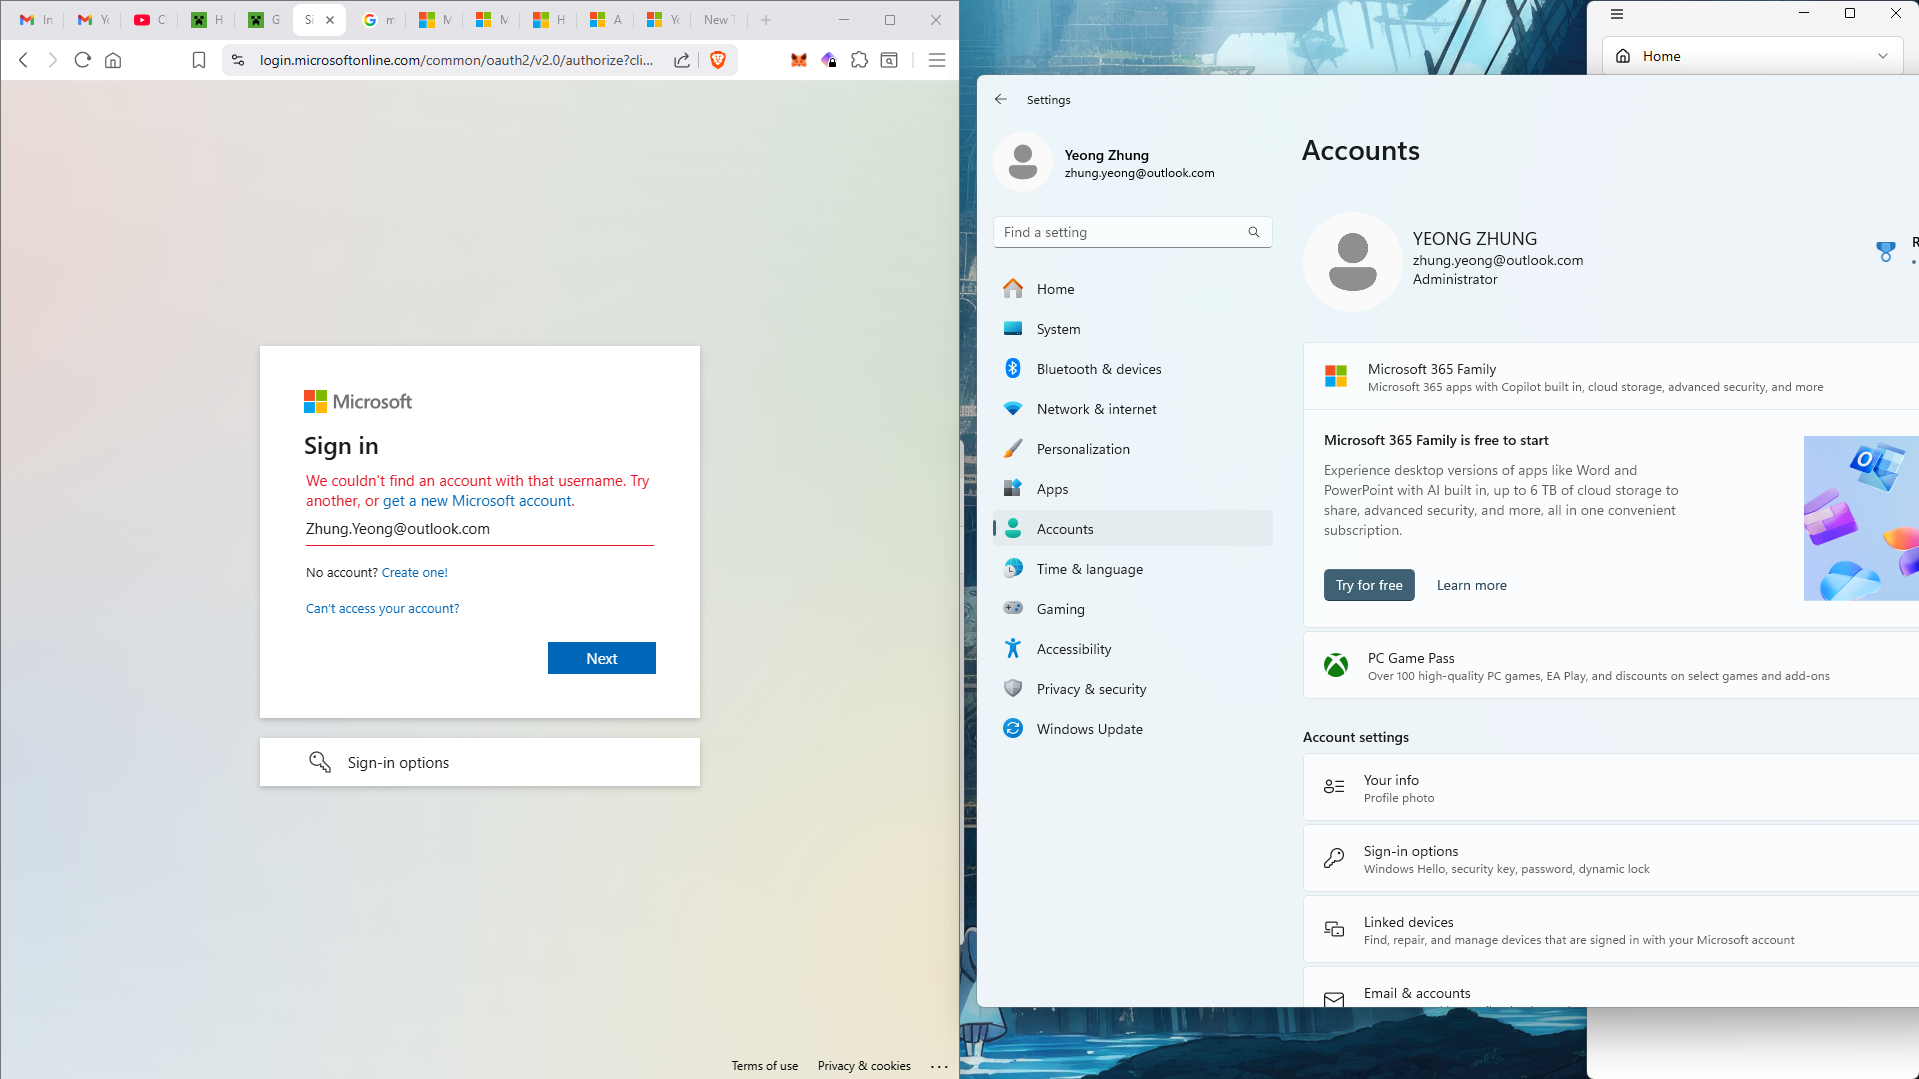This screenshot has height=1079, width=1919.
Task: View site information icon beside the URL
Action: pyautogui.click(x=238, y=60)
